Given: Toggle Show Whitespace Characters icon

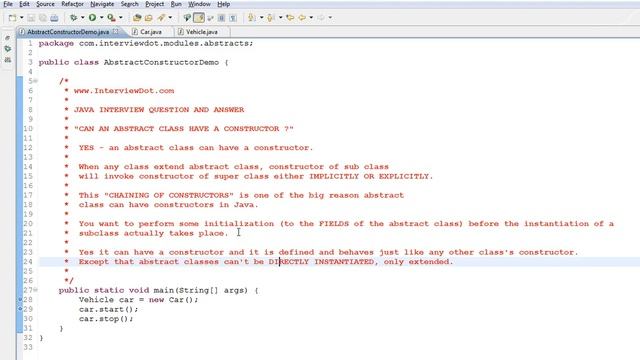Looking at the screenshot, I should [233, 18].
